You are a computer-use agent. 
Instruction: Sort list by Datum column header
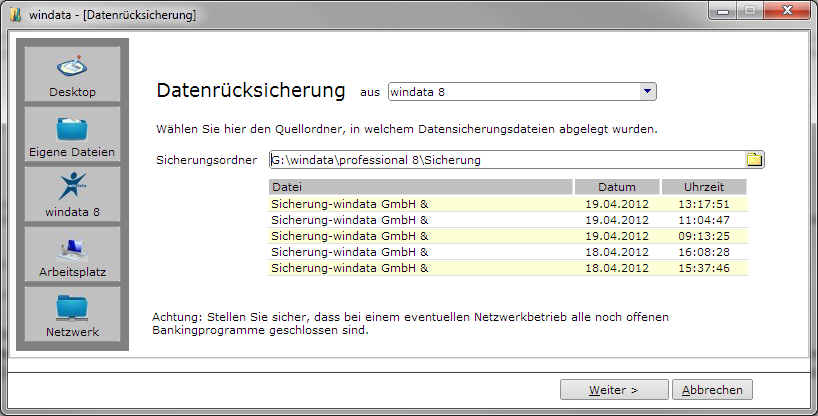point(617,187)
